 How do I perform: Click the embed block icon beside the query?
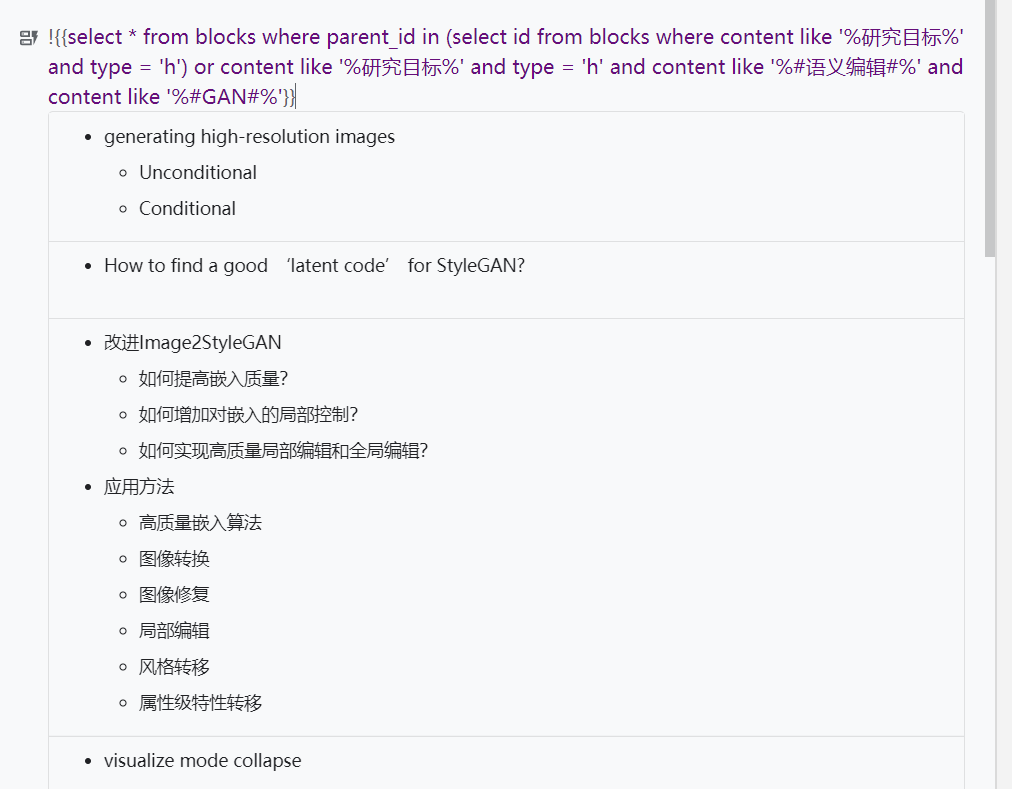[28, 39]
